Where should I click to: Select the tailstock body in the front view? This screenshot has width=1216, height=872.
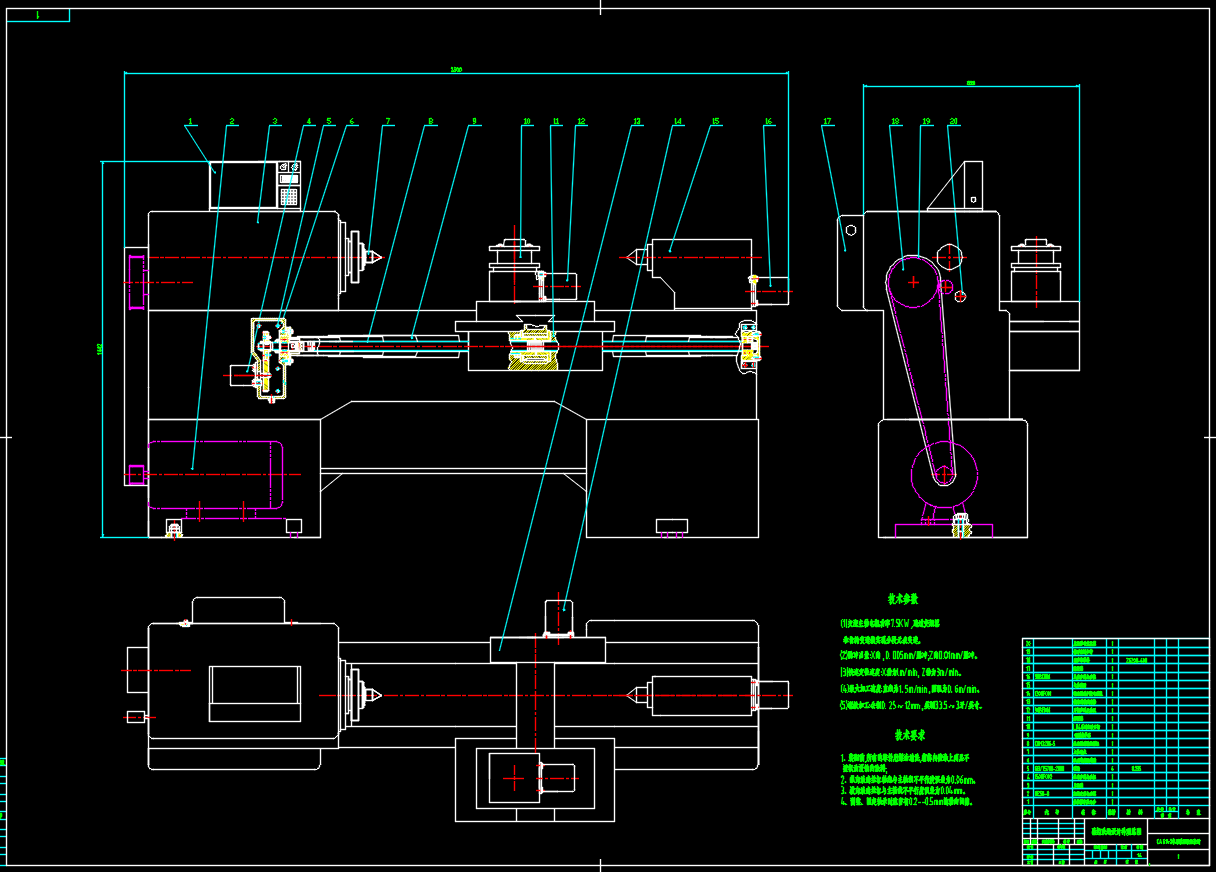point(700,272)
